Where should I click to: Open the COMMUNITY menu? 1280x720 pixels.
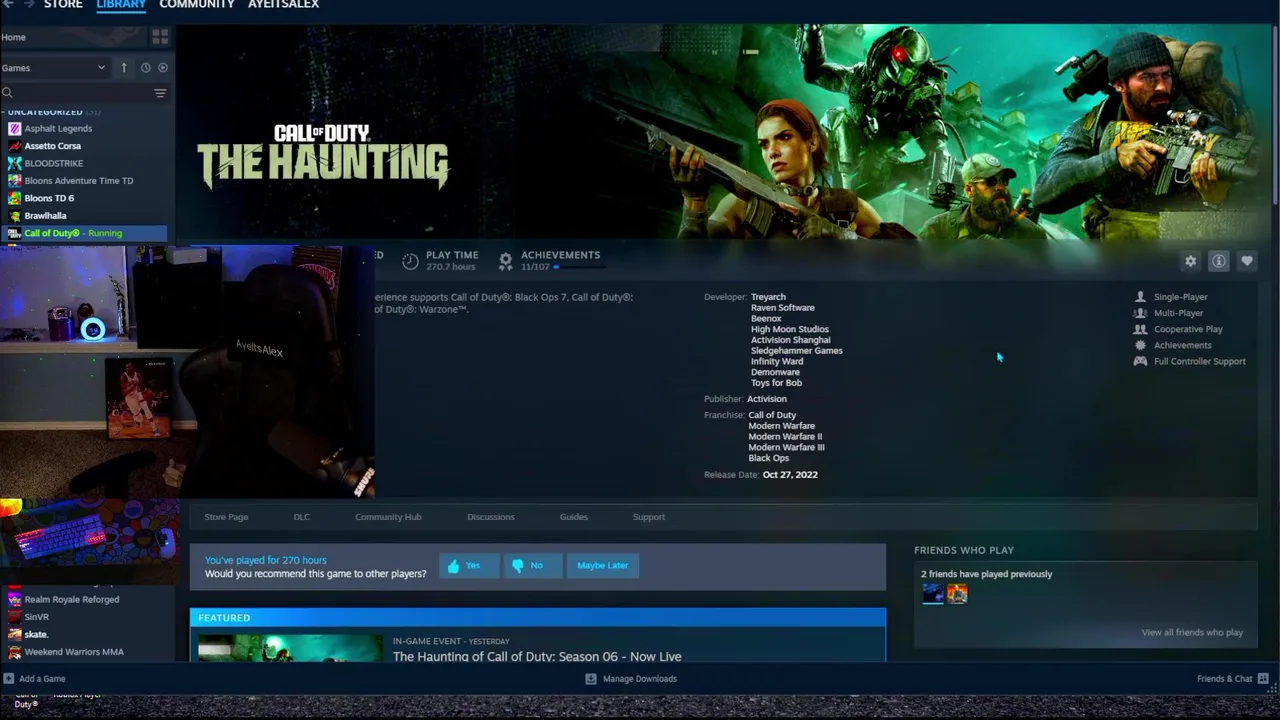(197, 5)
